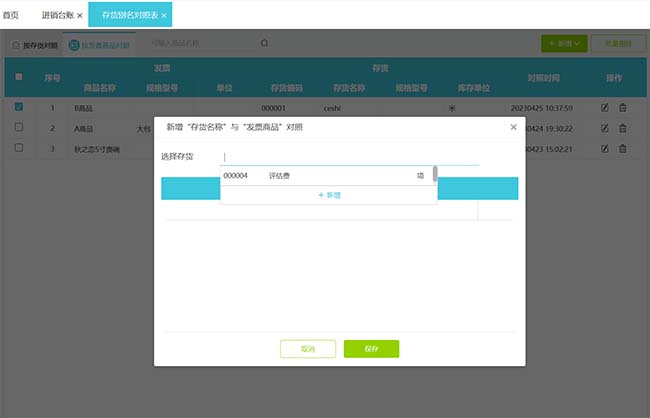Screen dimensions: 650x418
Task: Check the checkbox for row 2
Action: 19,128
